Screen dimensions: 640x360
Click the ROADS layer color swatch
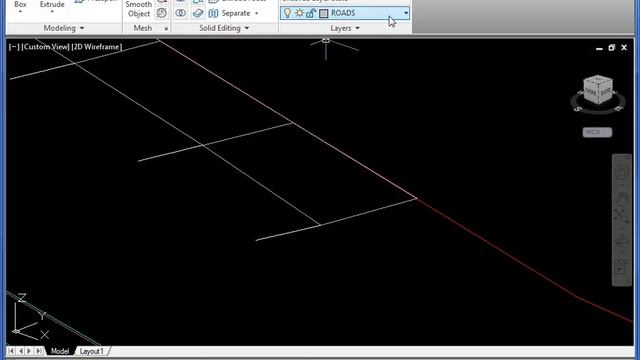pyautogui.click(x=324, y=13)
